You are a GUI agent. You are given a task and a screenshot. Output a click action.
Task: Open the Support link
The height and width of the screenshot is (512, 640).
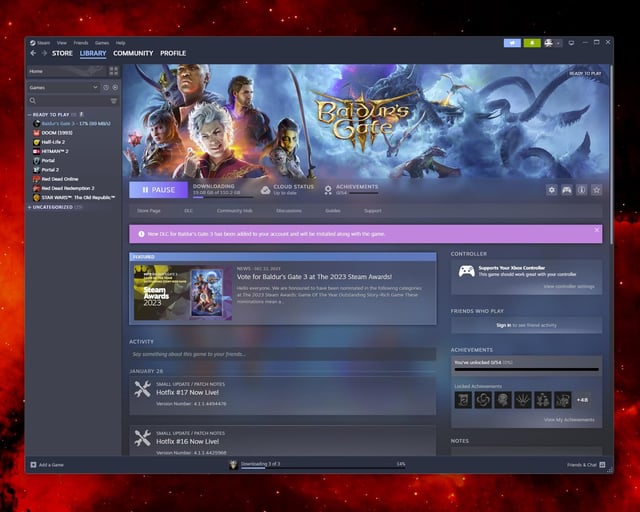373,211
